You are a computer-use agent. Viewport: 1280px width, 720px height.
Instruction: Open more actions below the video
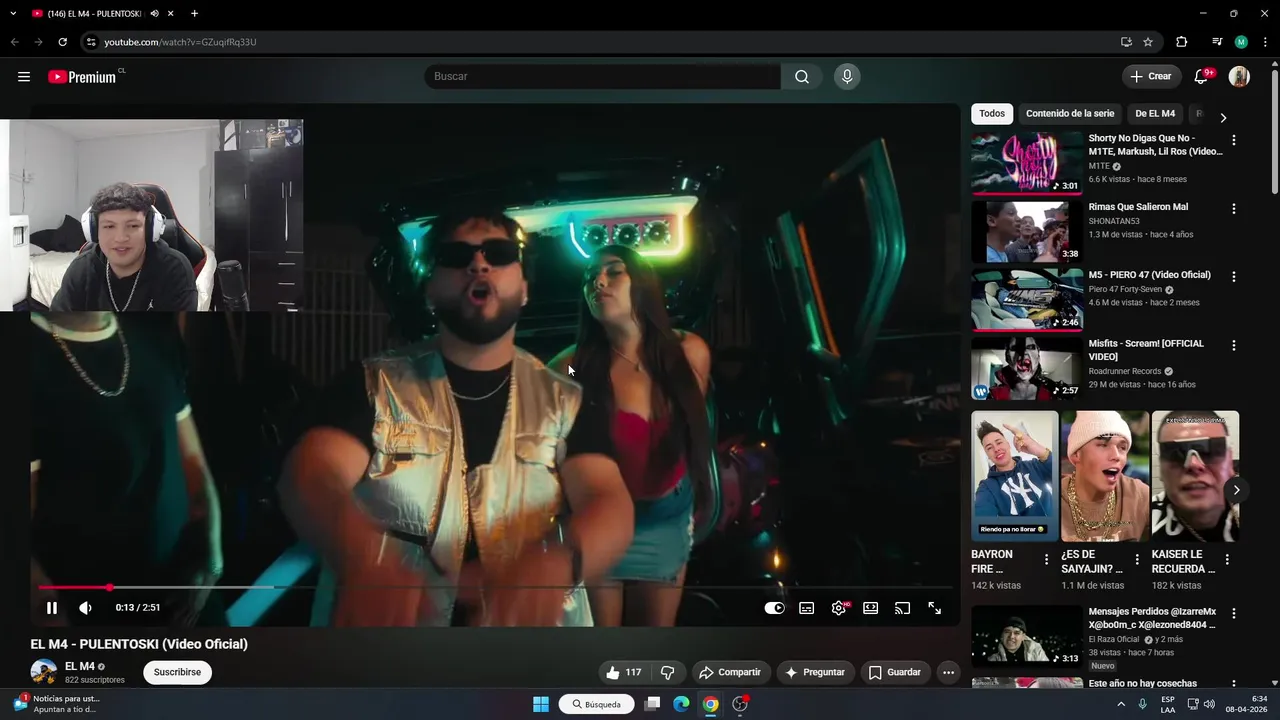click(948, 672)
